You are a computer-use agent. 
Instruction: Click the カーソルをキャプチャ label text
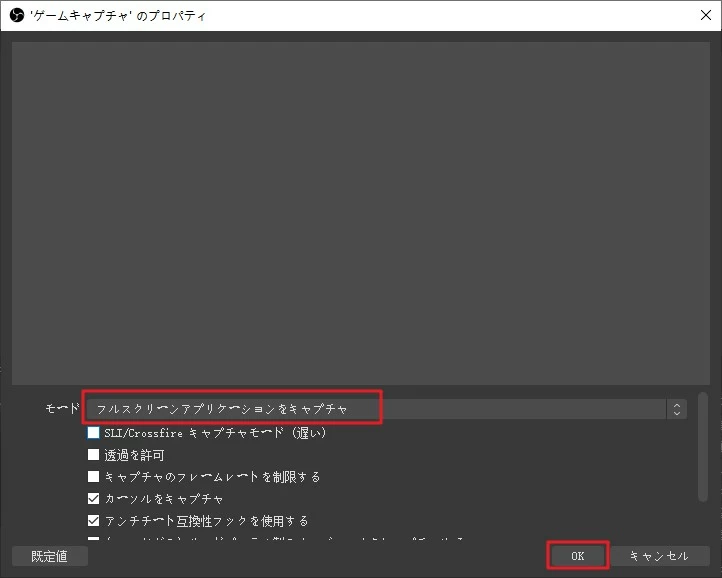(164, 499)
